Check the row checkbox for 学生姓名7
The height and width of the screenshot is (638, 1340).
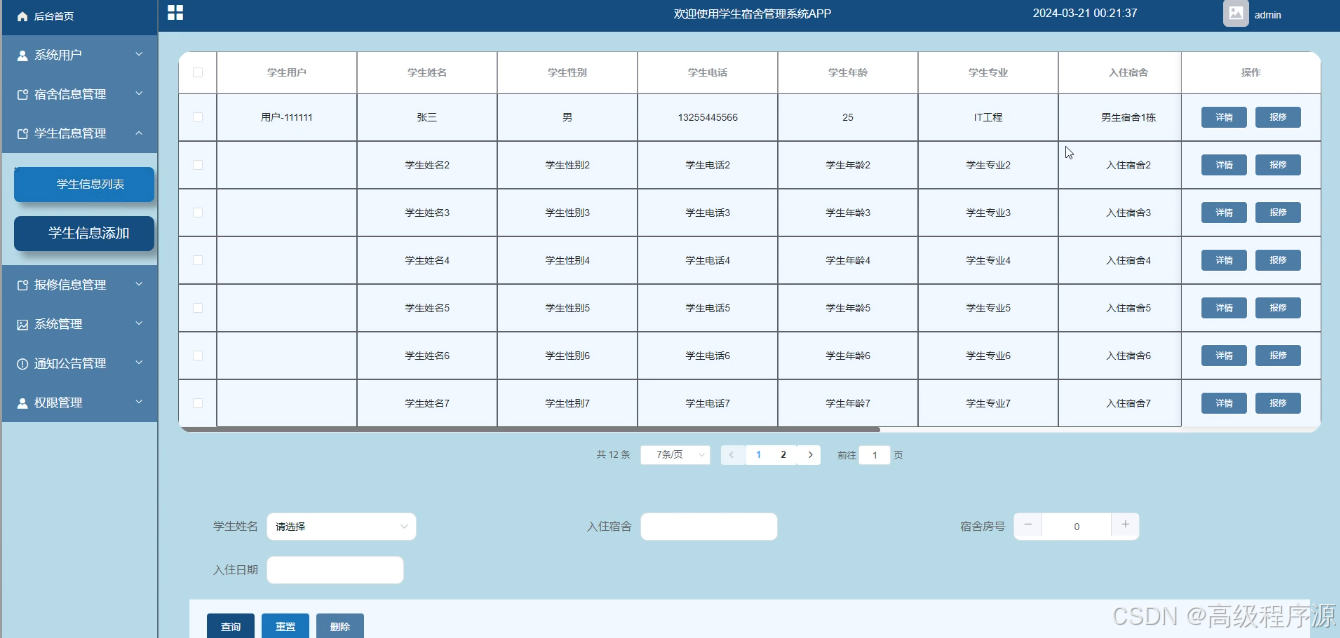coord(198,403)
